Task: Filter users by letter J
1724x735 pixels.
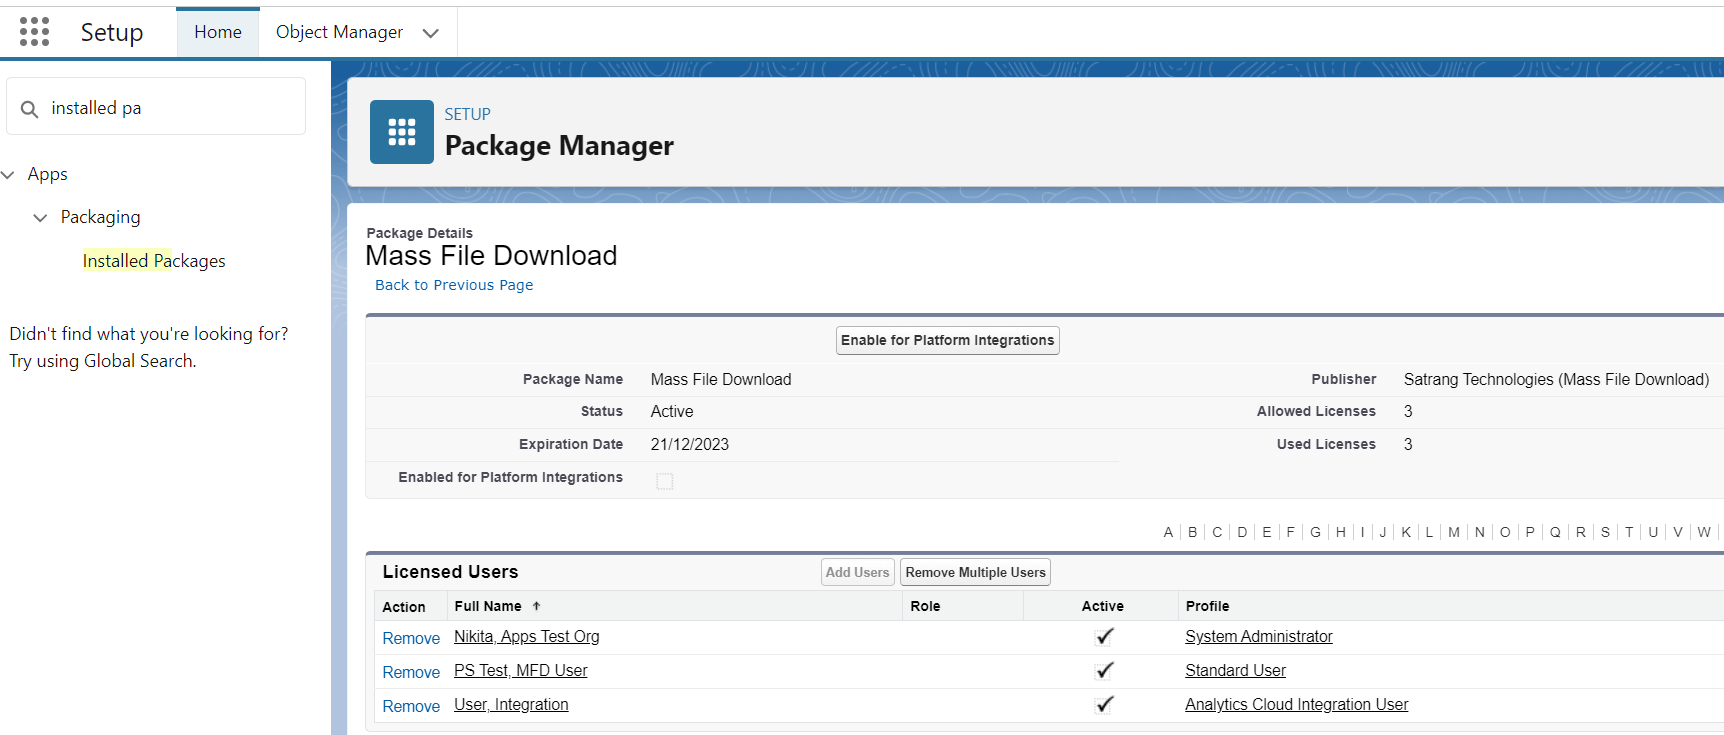Action: coord(1383,532)
